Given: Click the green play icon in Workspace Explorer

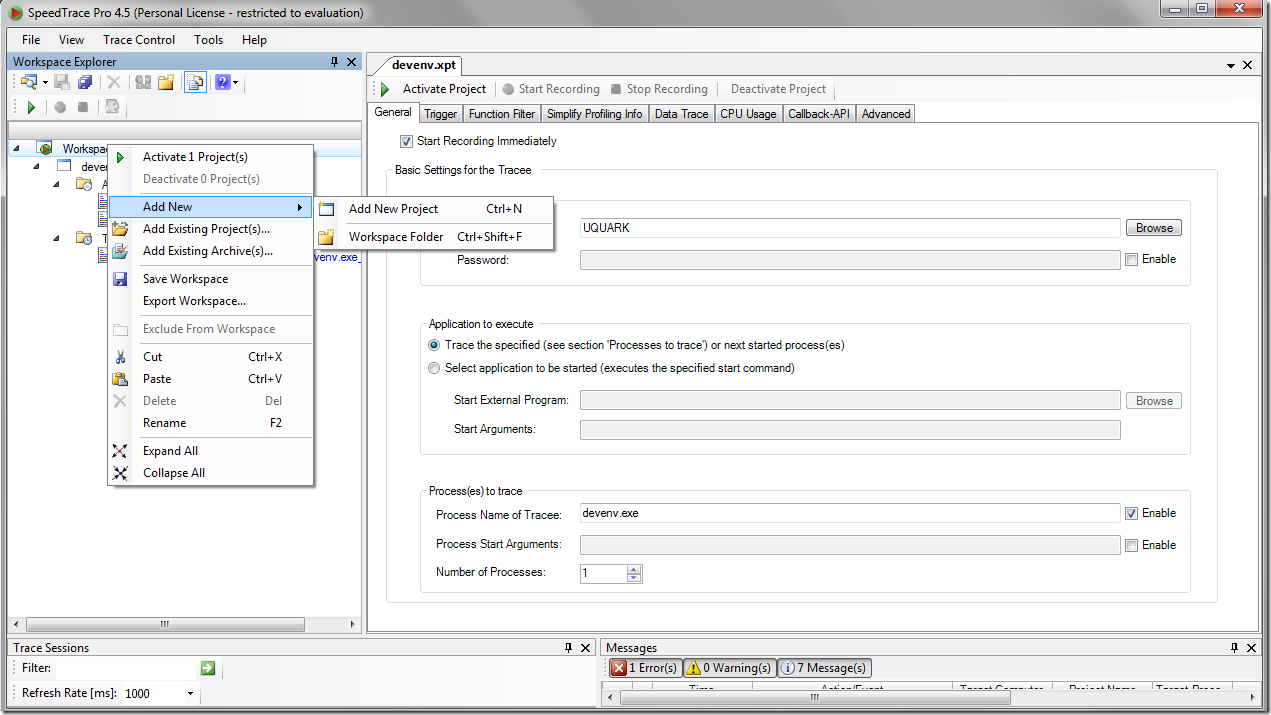Looking at the screenshot, I should [31, 107].
